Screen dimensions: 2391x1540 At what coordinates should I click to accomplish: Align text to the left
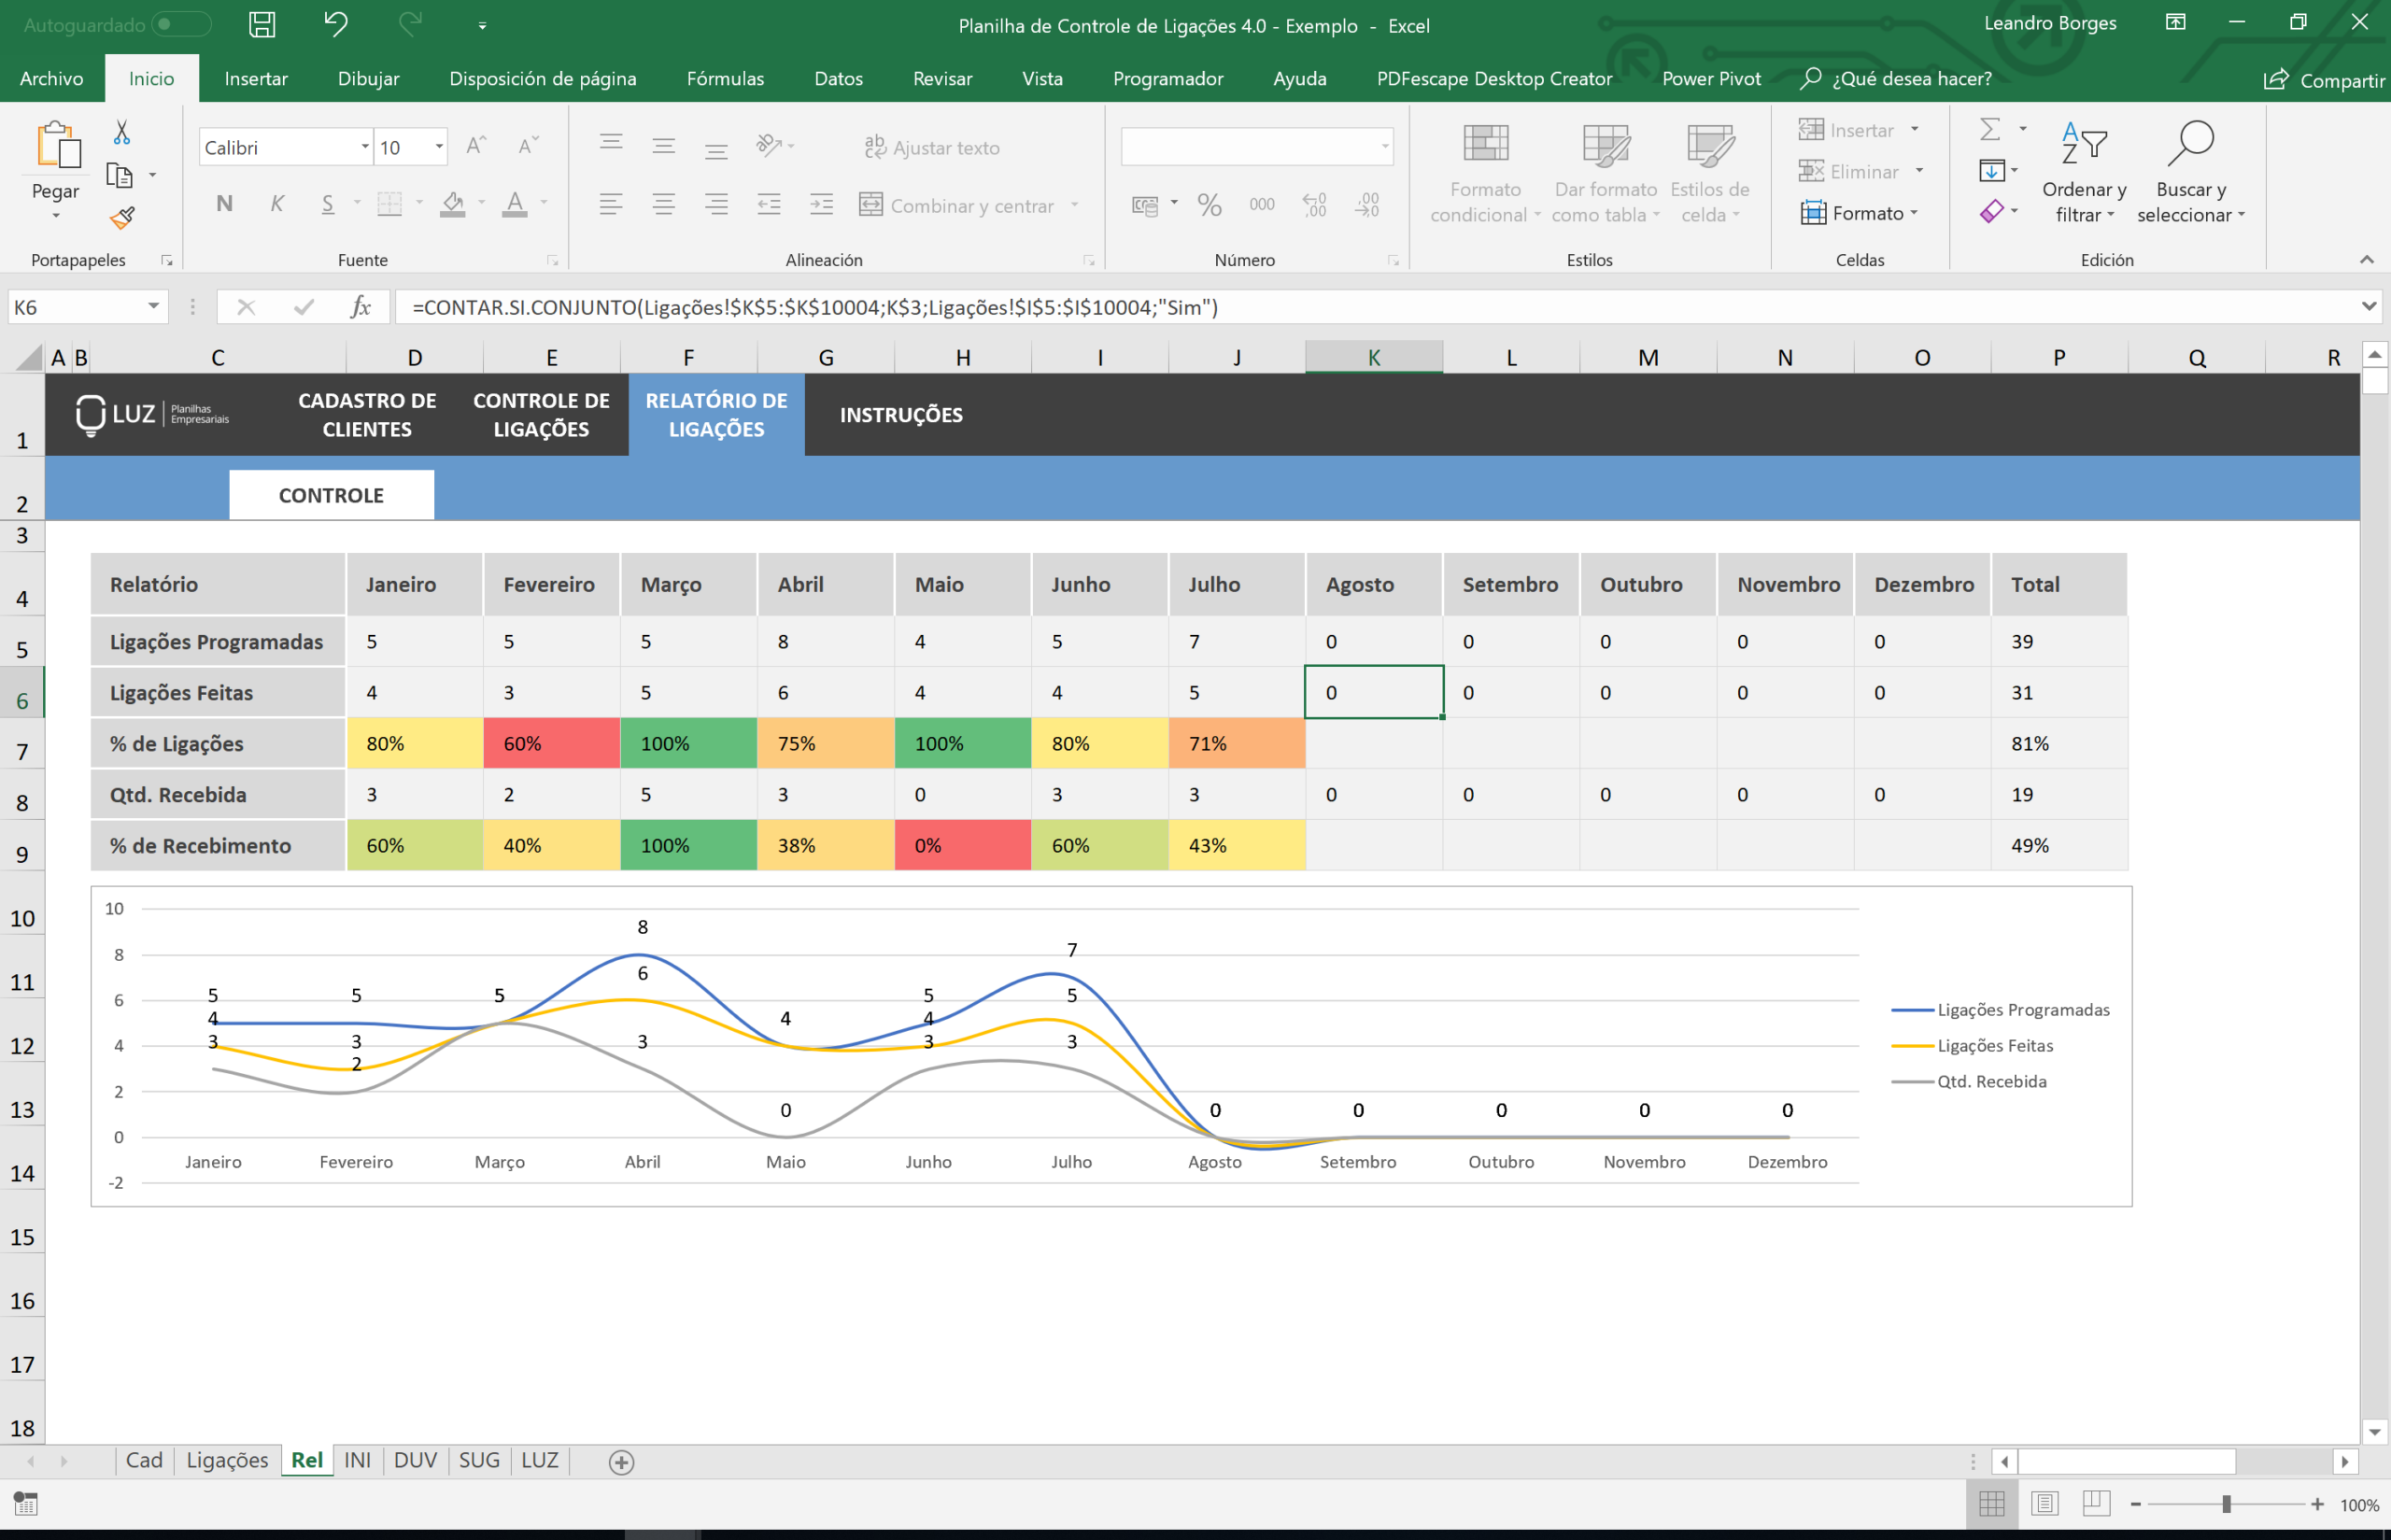611,204
